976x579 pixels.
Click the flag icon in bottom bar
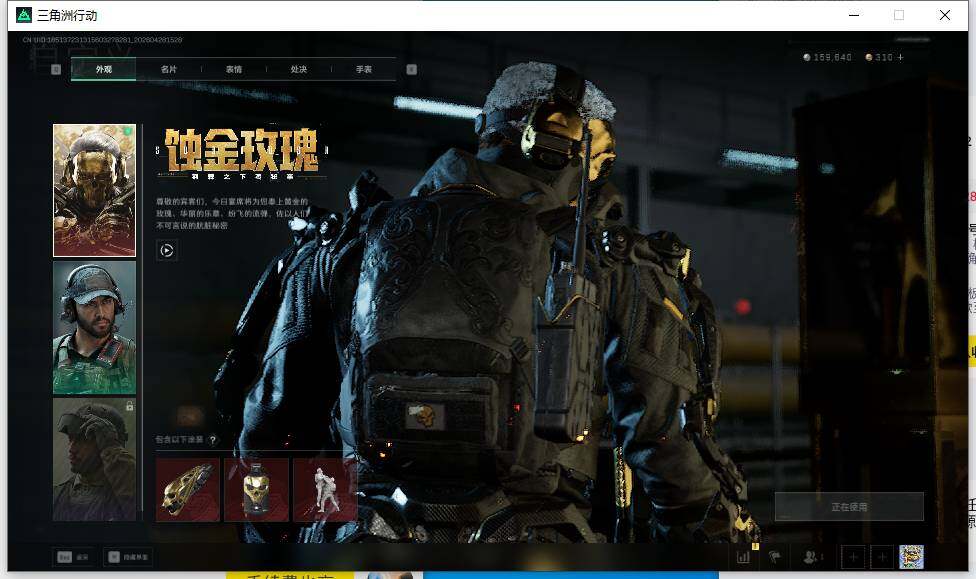775,557
